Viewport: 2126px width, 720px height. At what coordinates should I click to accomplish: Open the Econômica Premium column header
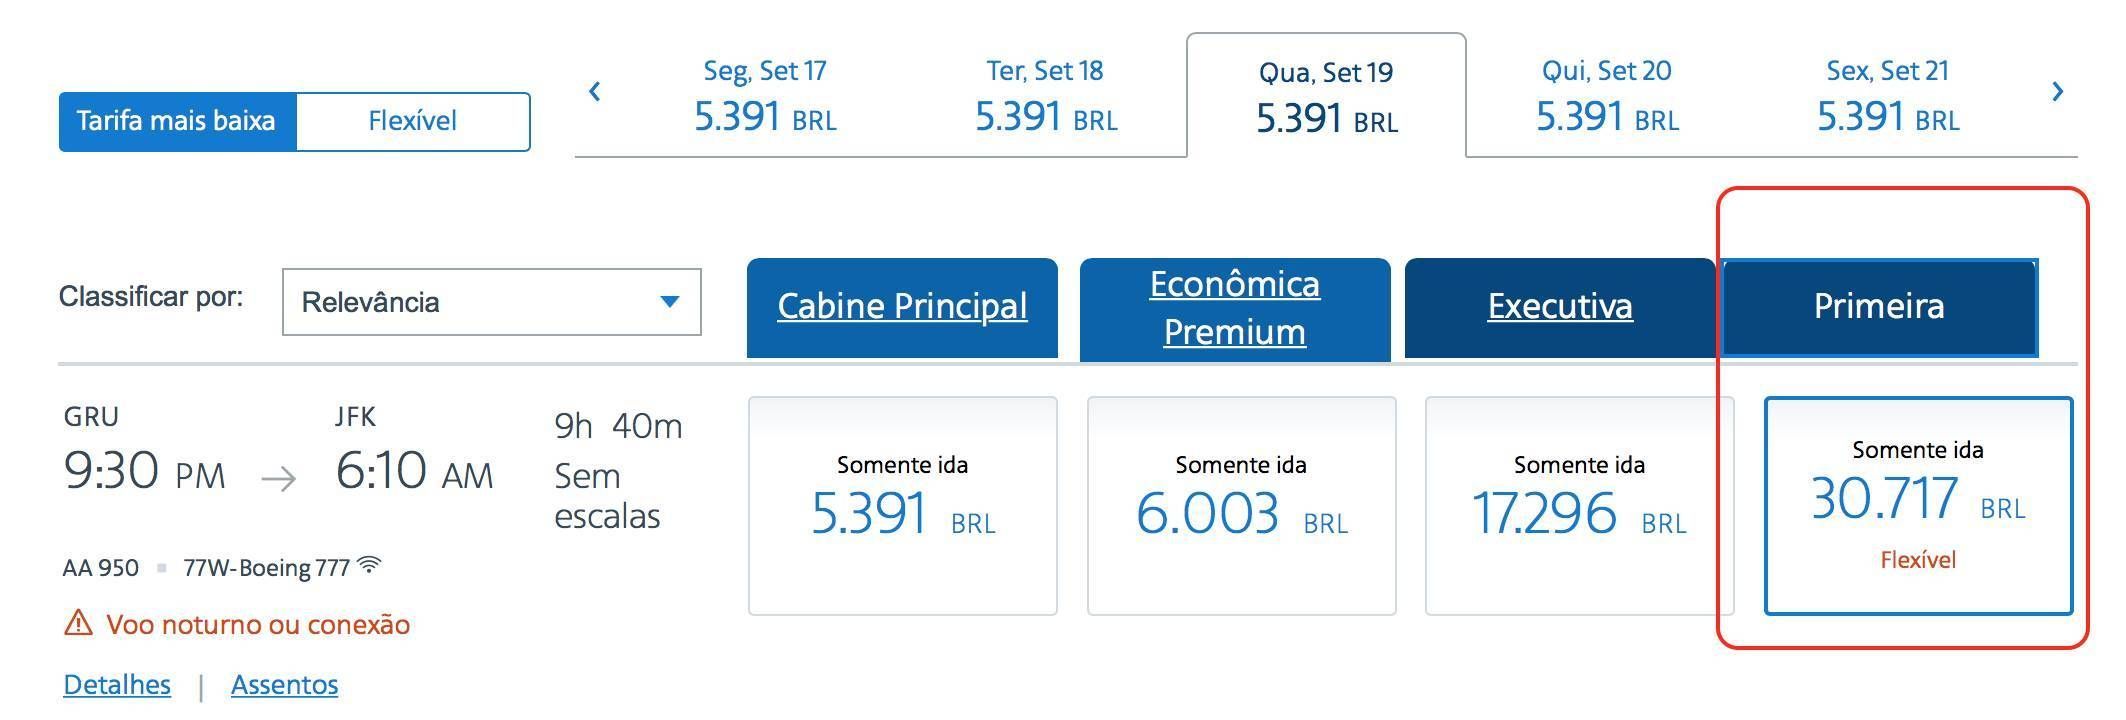(x=1235, y=308)
